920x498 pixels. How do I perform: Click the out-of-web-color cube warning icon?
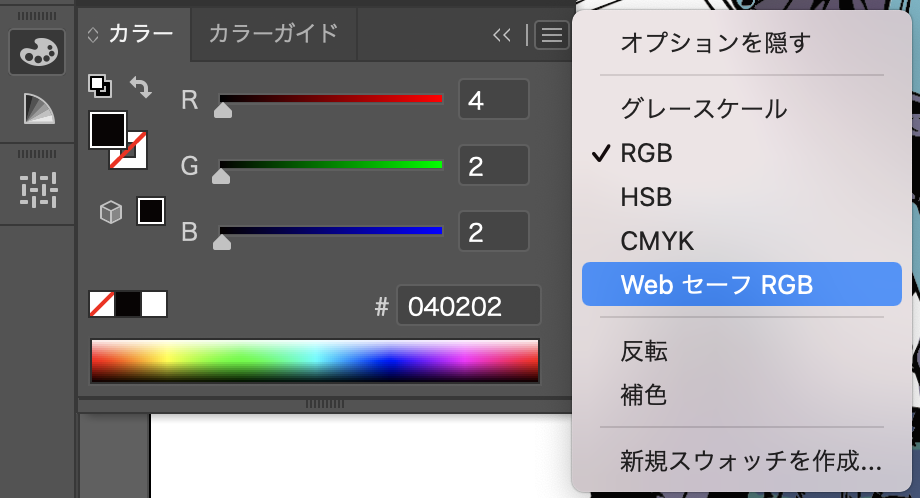pos(111,212)
